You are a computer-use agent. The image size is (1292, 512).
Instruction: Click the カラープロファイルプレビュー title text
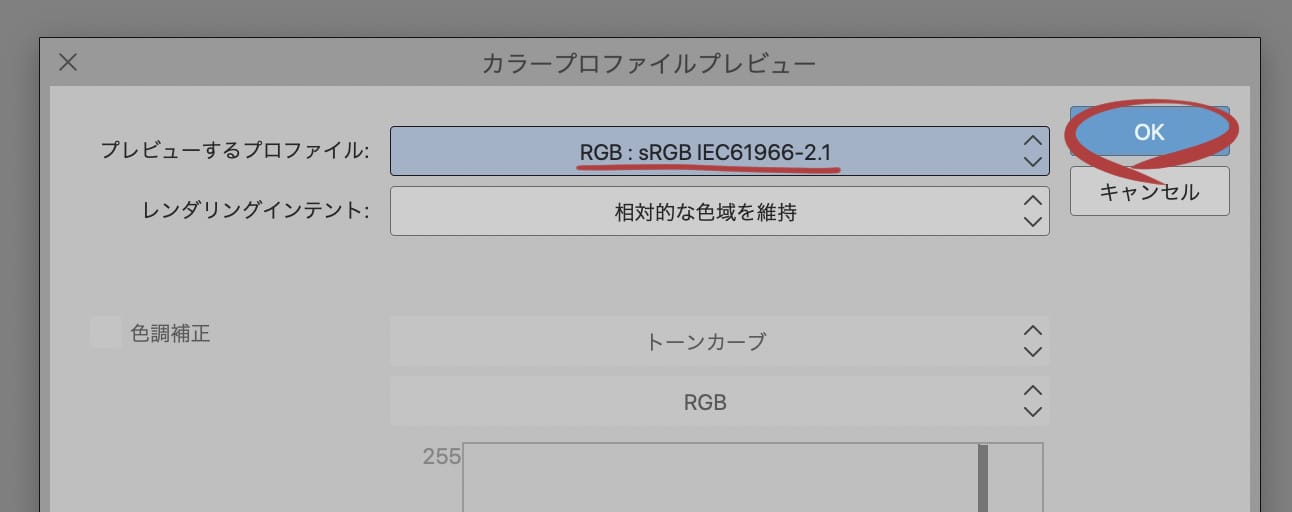coord(649,64)
